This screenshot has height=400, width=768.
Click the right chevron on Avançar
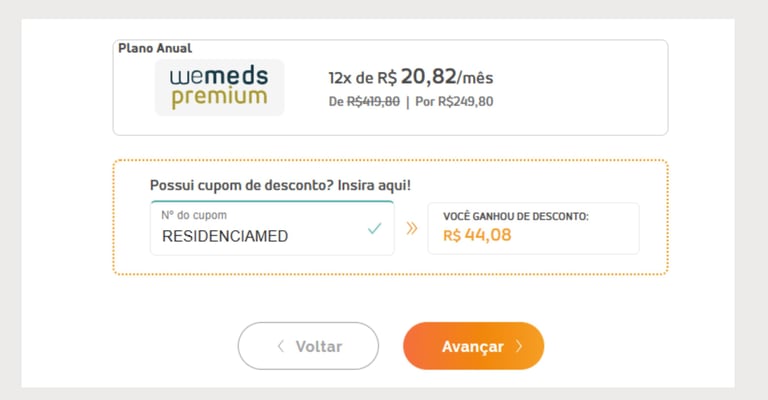click(519, 346)
